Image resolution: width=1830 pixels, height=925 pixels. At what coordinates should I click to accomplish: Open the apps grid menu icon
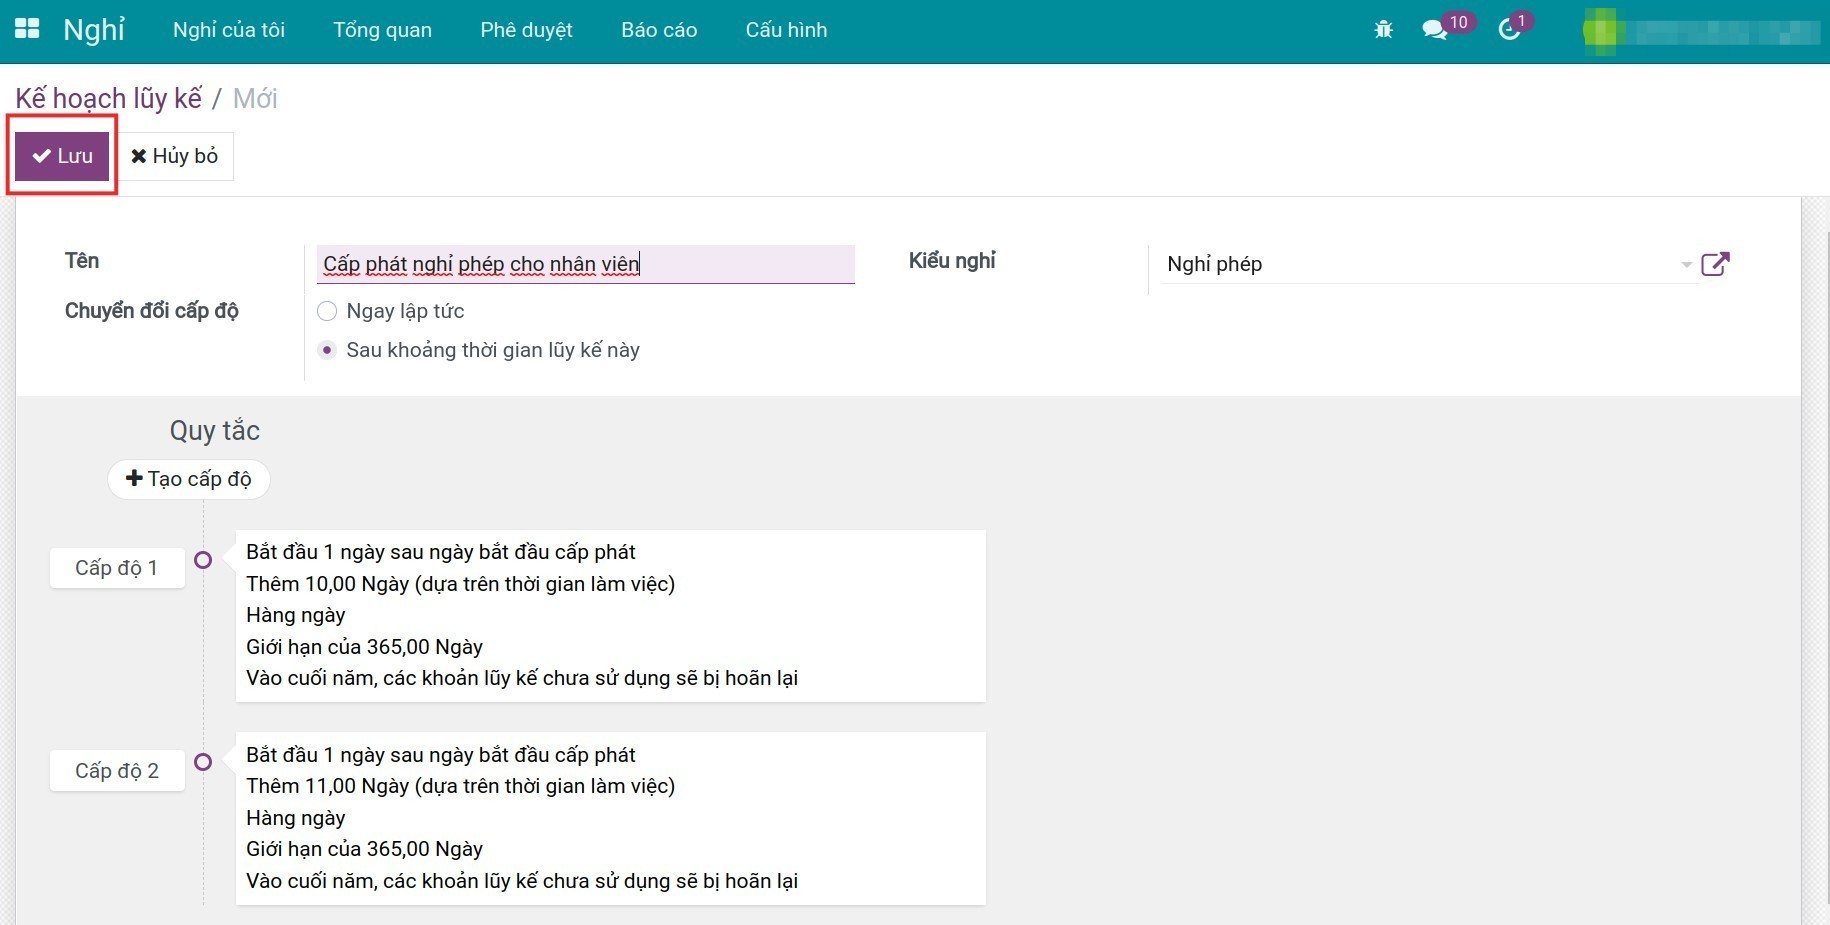pos(27,29)
